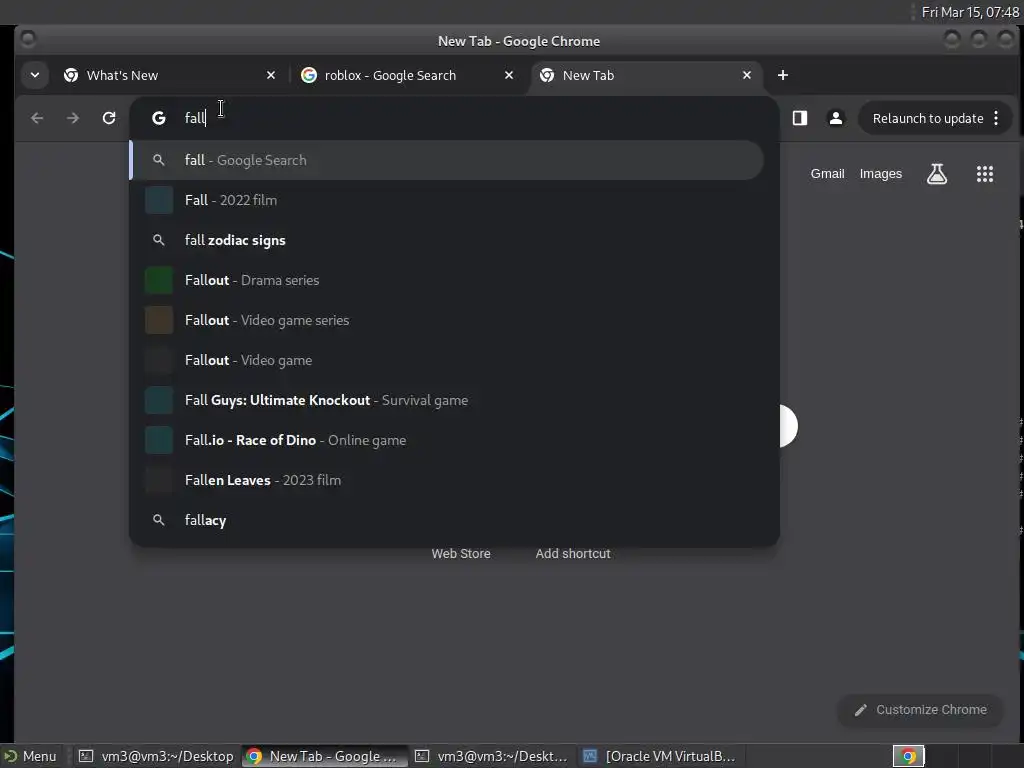Screen dimensions: 1024x768
Task: Open the taskbar Menu button
Action: pyautogui.click(x=31, y=756)
